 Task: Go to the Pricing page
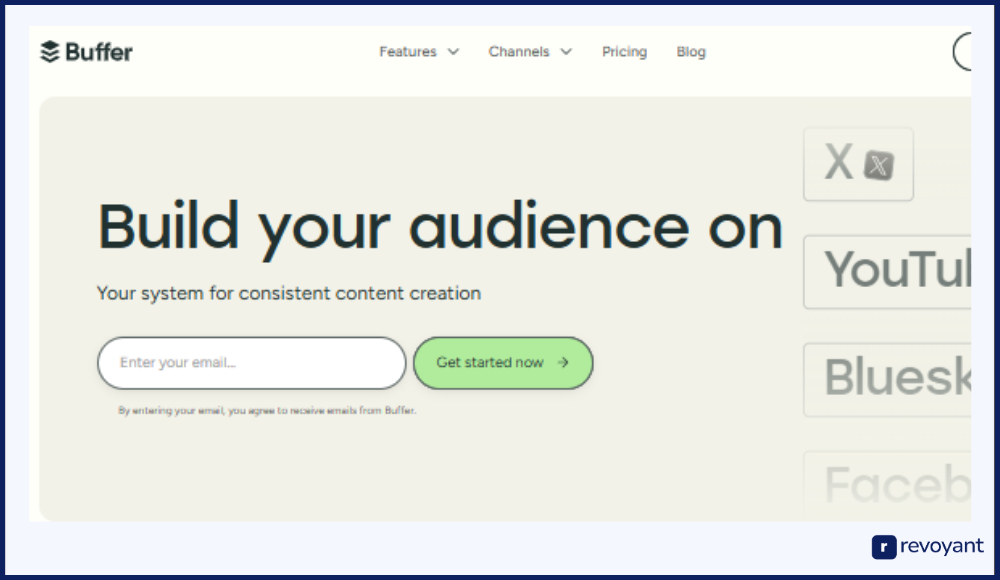point(624,52)
